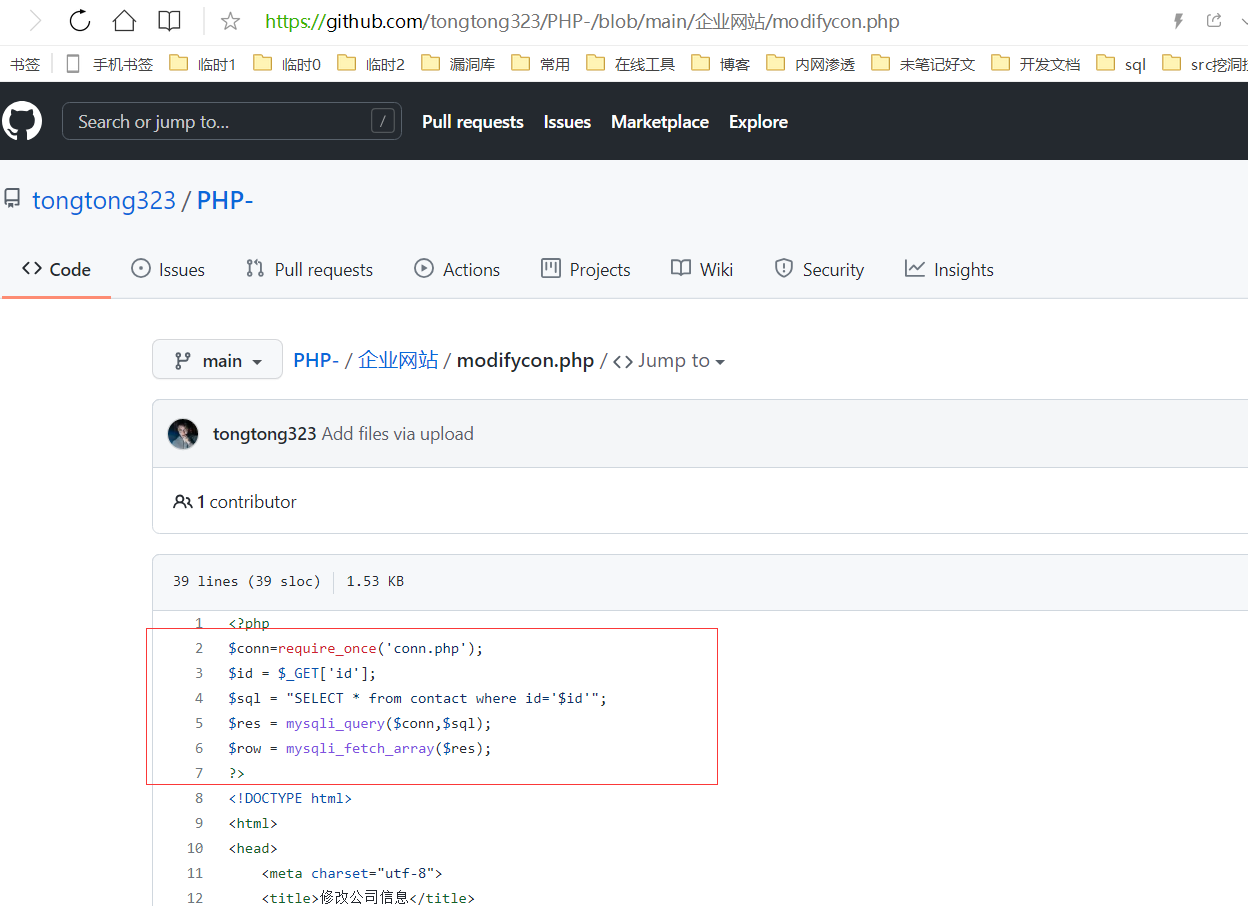
Task: Open the 手机书签 bookmark
Action: pos(111,64)
